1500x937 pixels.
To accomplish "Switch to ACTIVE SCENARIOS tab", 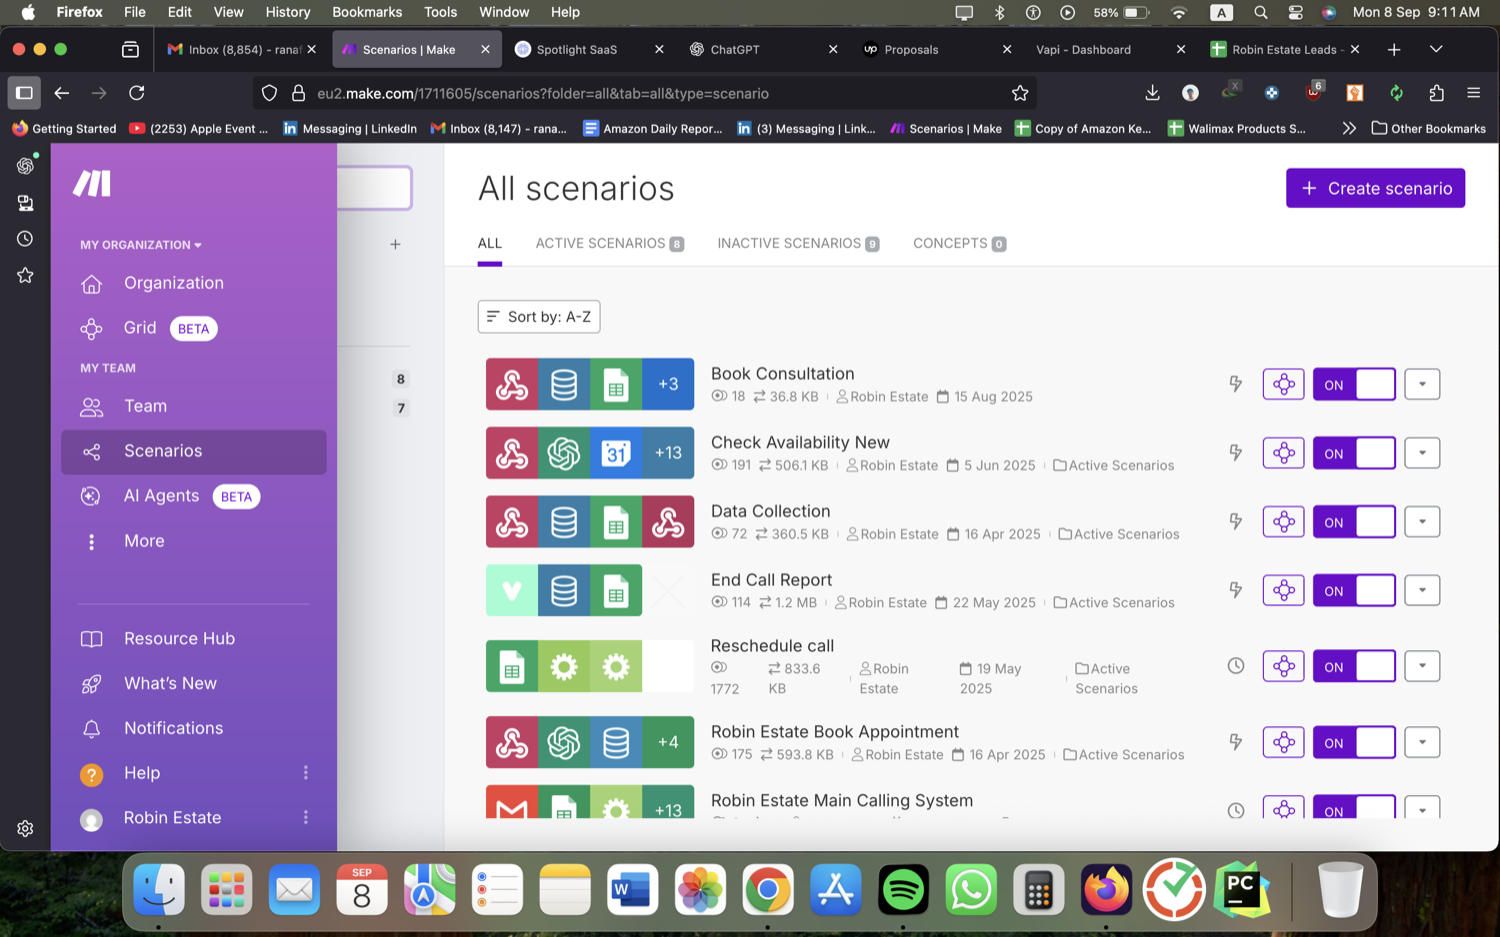I will (609, 243).
